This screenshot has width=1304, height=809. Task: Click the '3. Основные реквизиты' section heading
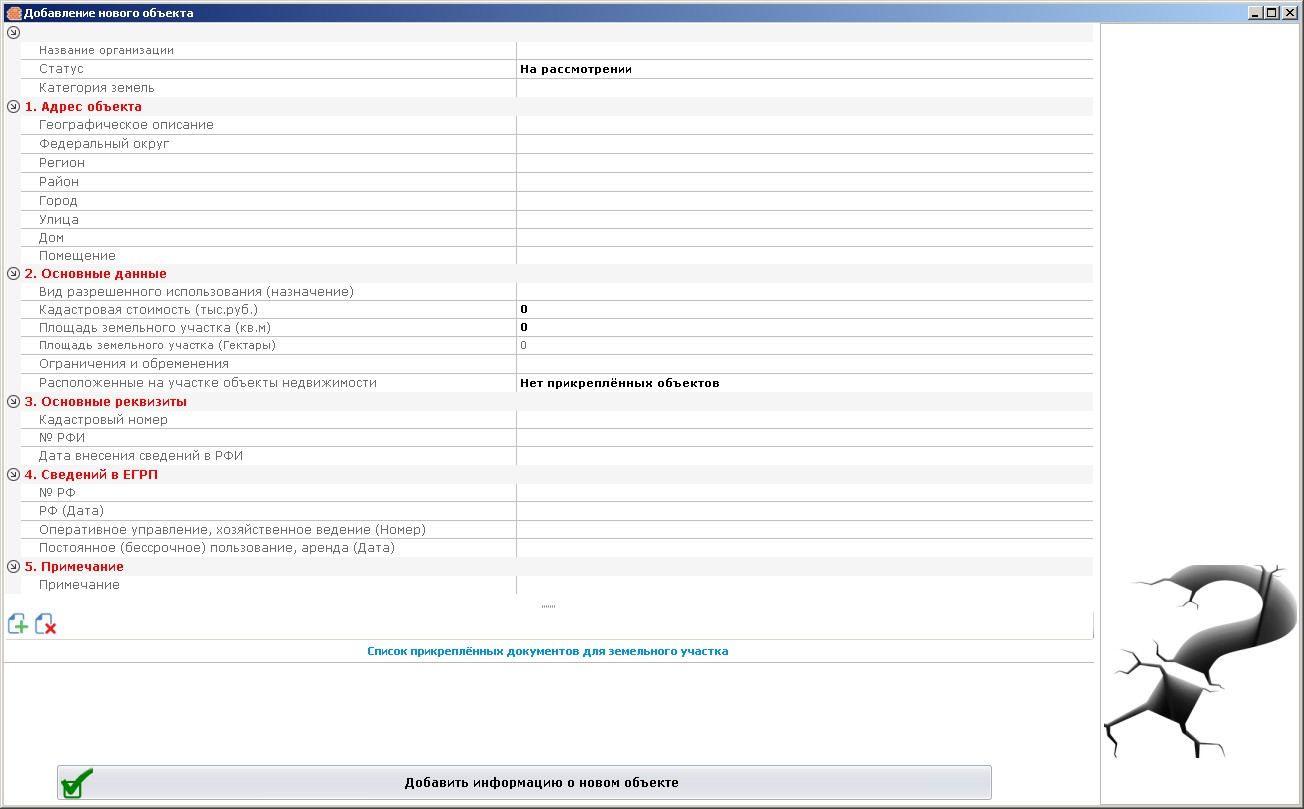(x=106, y=401)
